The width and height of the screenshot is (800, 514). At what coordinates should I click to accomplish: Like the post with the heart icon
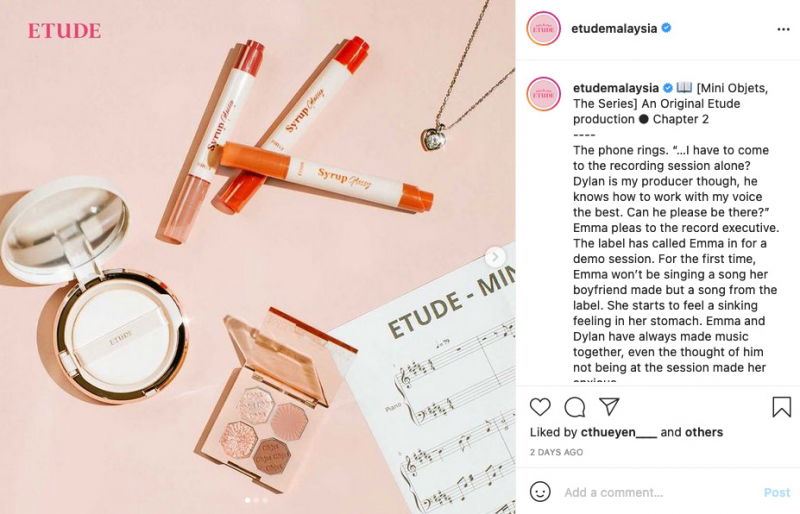click(x=540, y=407)
